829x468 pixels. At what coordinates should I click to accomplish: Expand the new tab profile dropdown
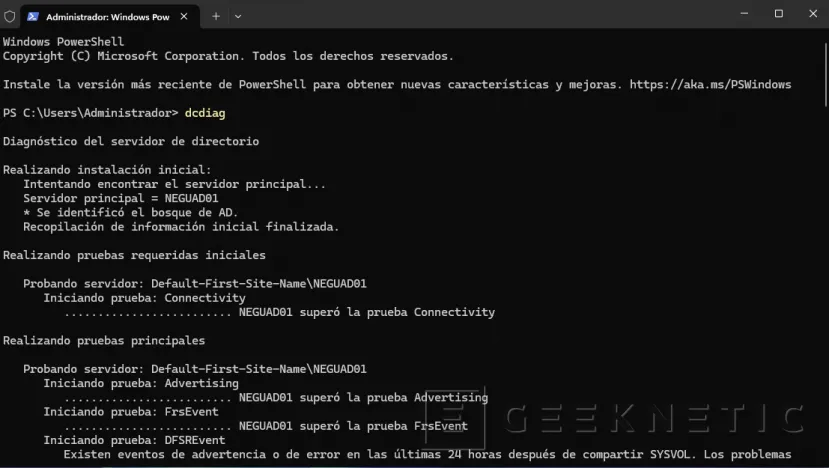tap(238, 16)
